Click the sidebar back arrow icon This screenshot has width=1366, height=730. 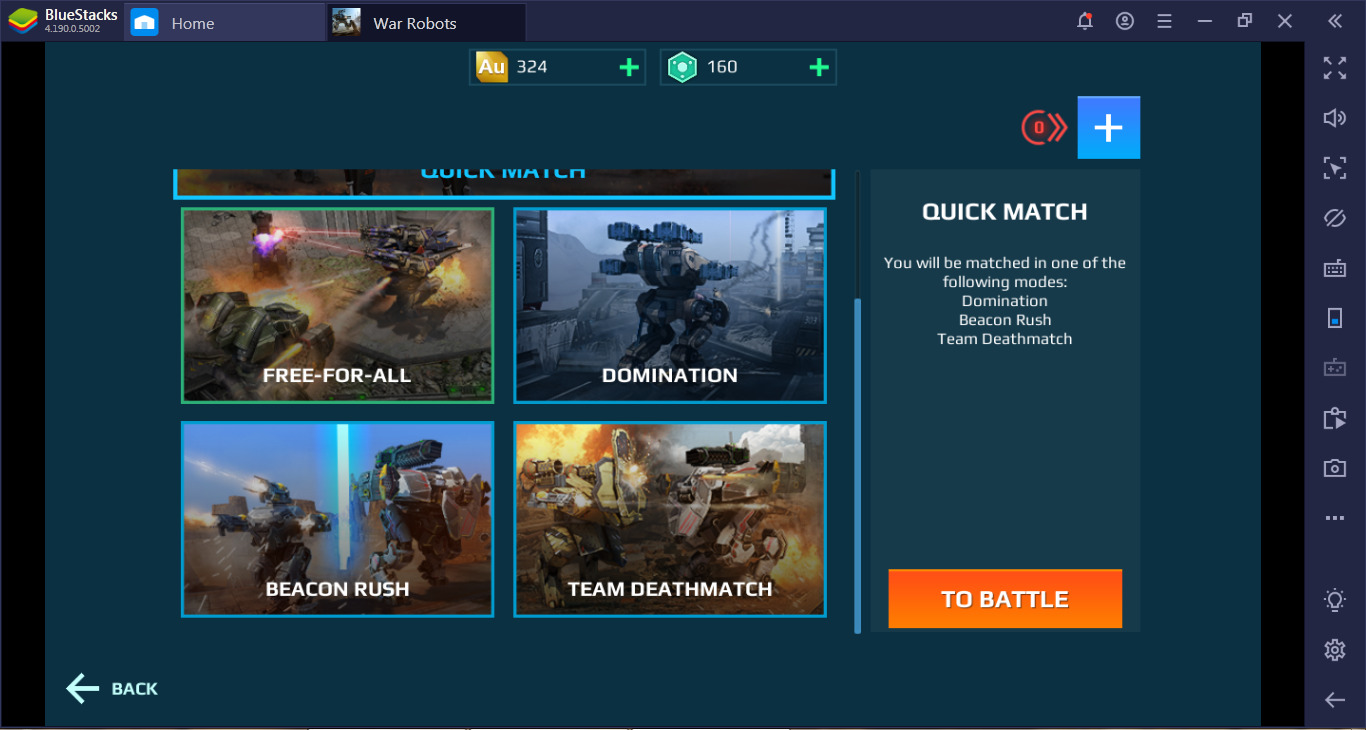[x=1335, y=700]
